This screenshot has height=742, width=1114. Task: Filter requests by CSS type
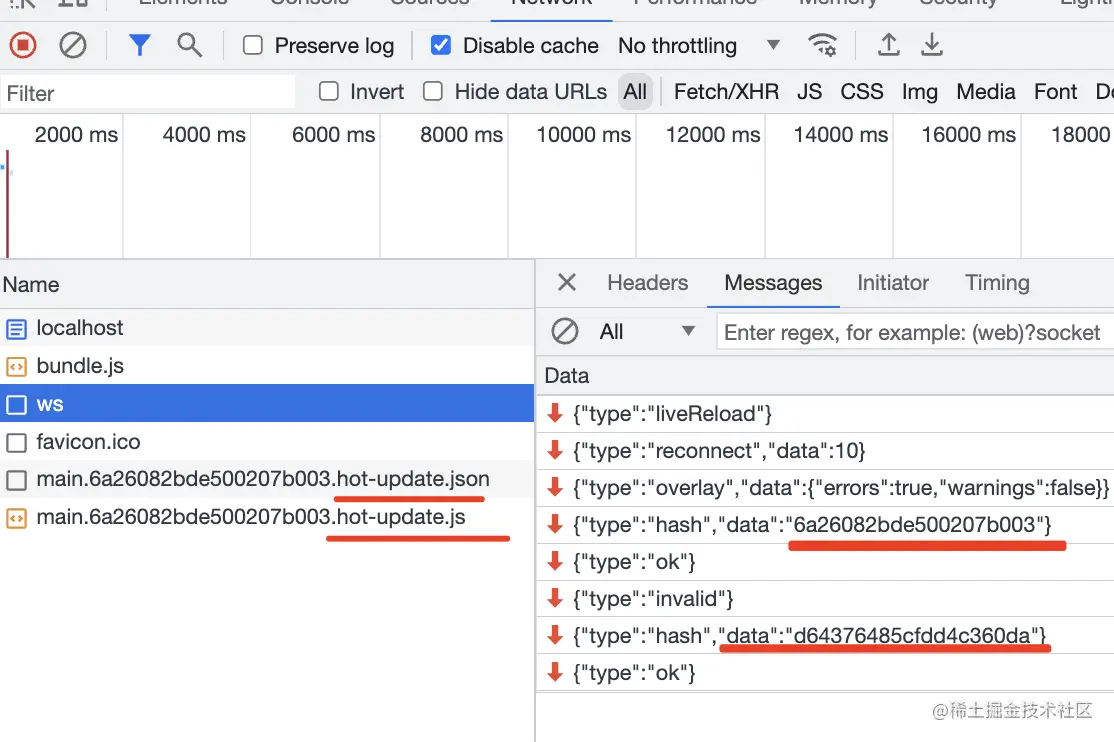tap(862, 92)
